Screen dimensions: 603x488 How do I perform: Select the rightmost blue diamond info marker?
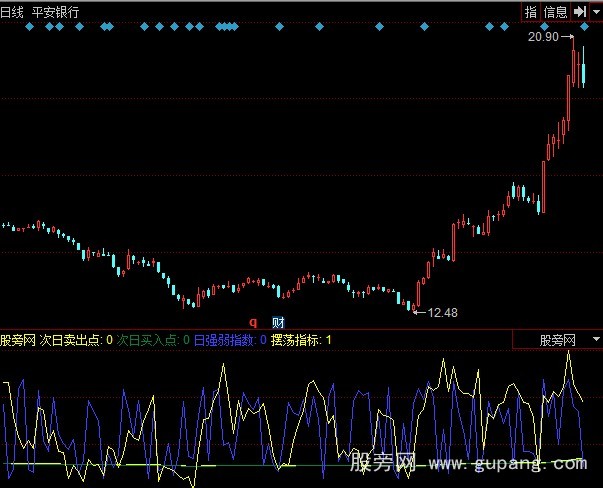click(583, 28)
